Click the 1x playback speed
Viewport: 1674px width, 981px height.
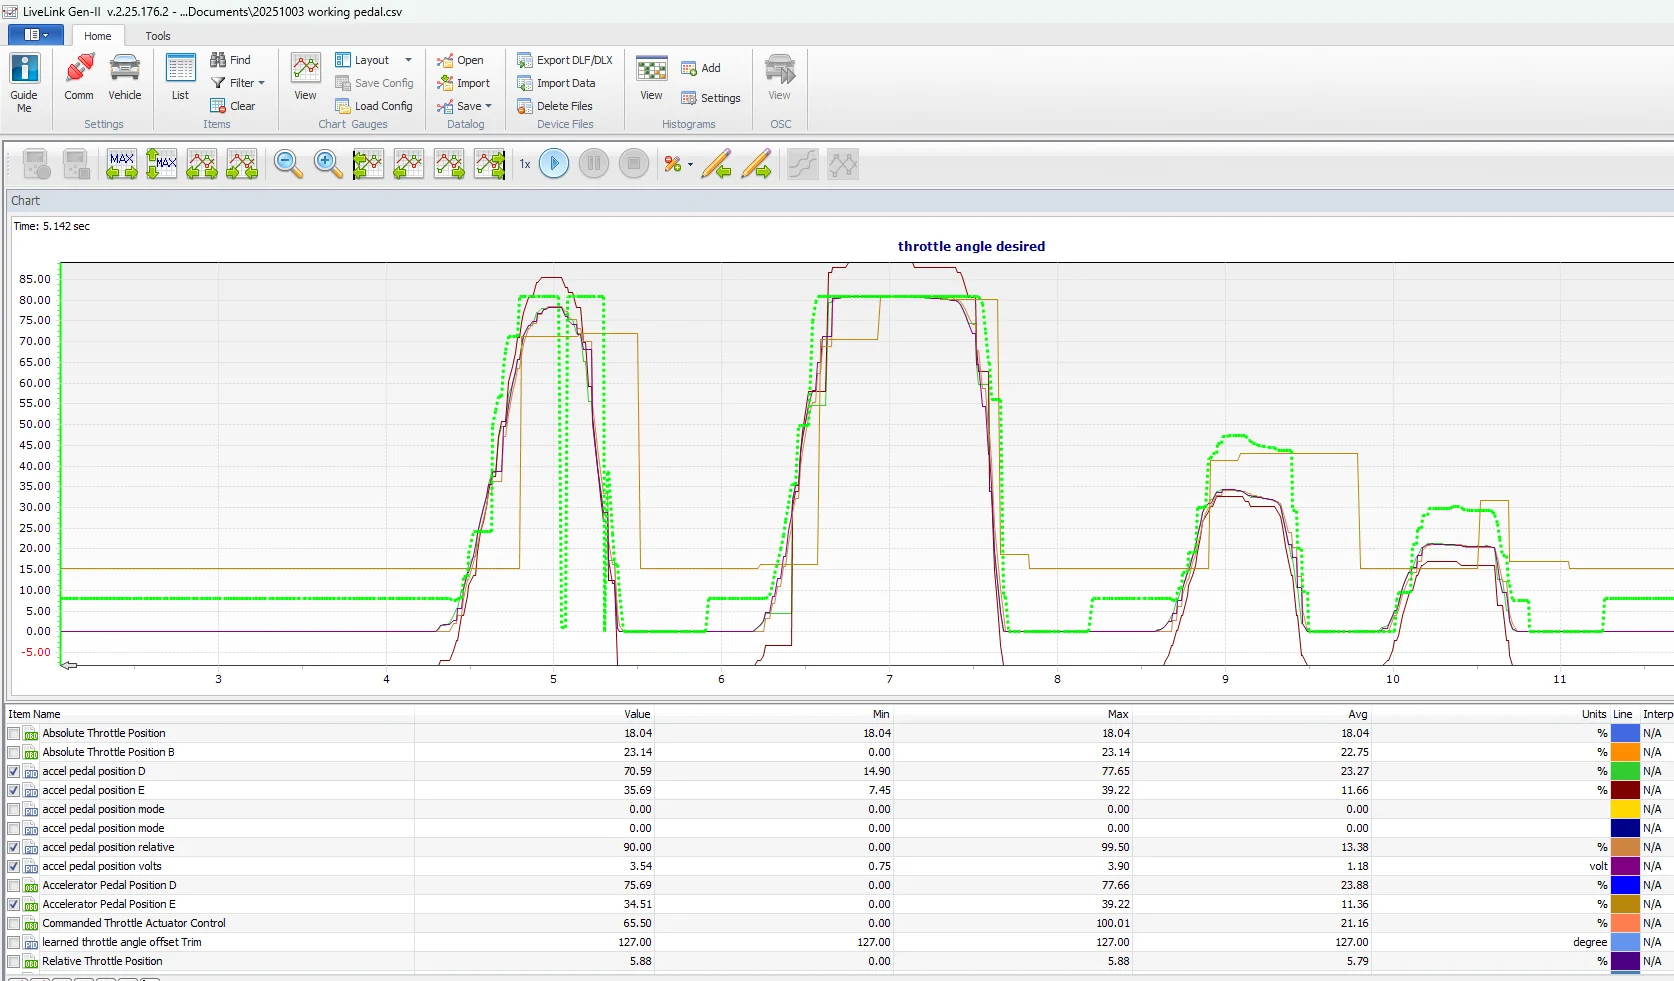click(525, 164)
